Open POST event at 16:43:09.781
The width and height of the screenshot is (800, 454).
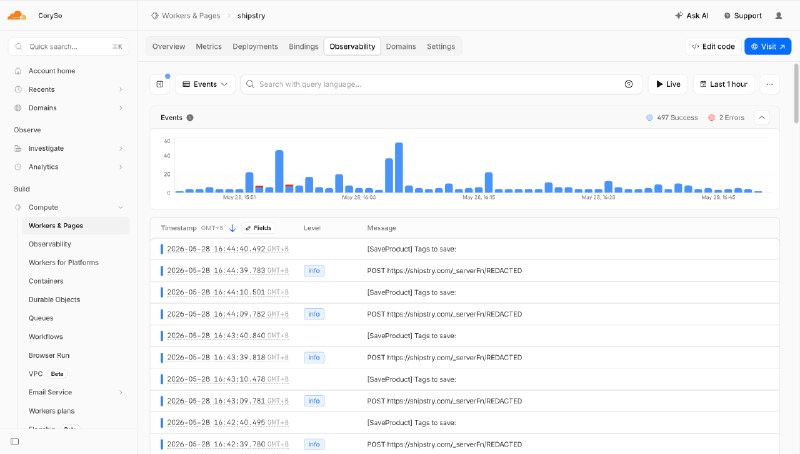(464, 401)
